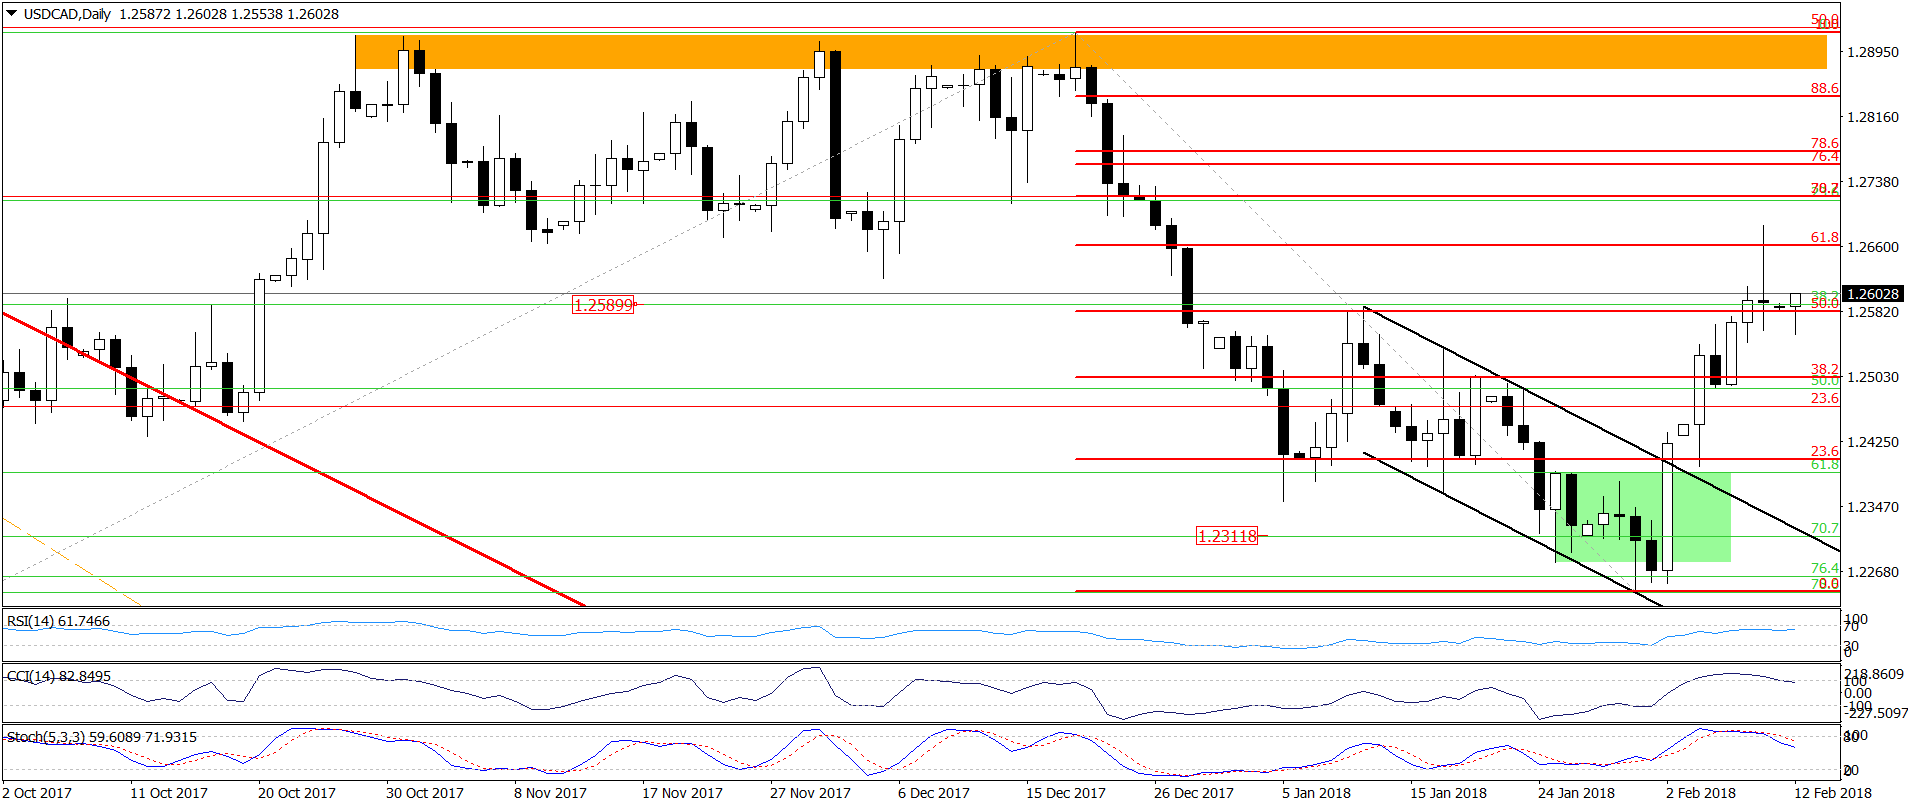
Task: Click the USDCAD,Daily chart title
Action: click(67, 14)
